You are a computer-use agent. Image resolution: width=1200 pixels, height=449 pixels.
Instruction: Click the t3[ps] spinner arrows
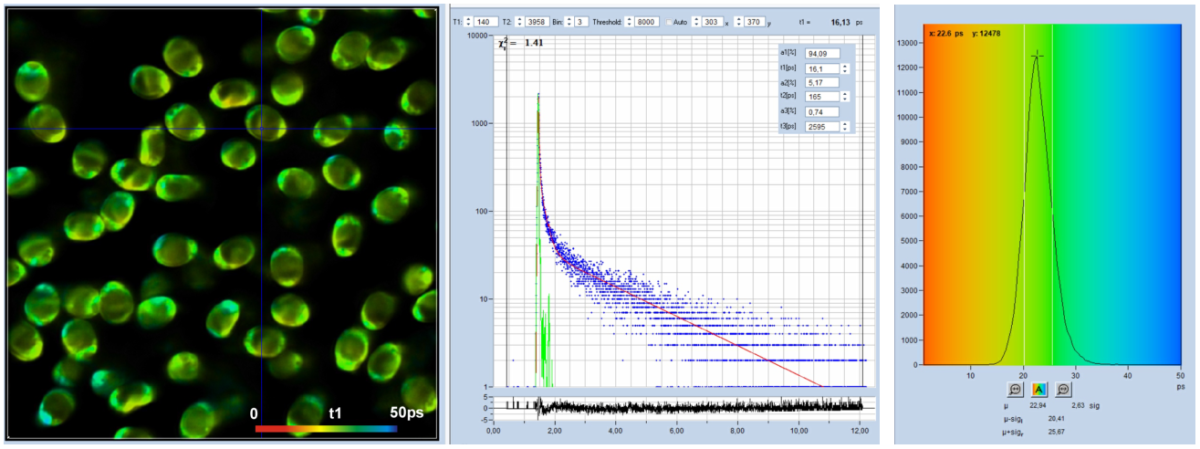tap(846, 126)
